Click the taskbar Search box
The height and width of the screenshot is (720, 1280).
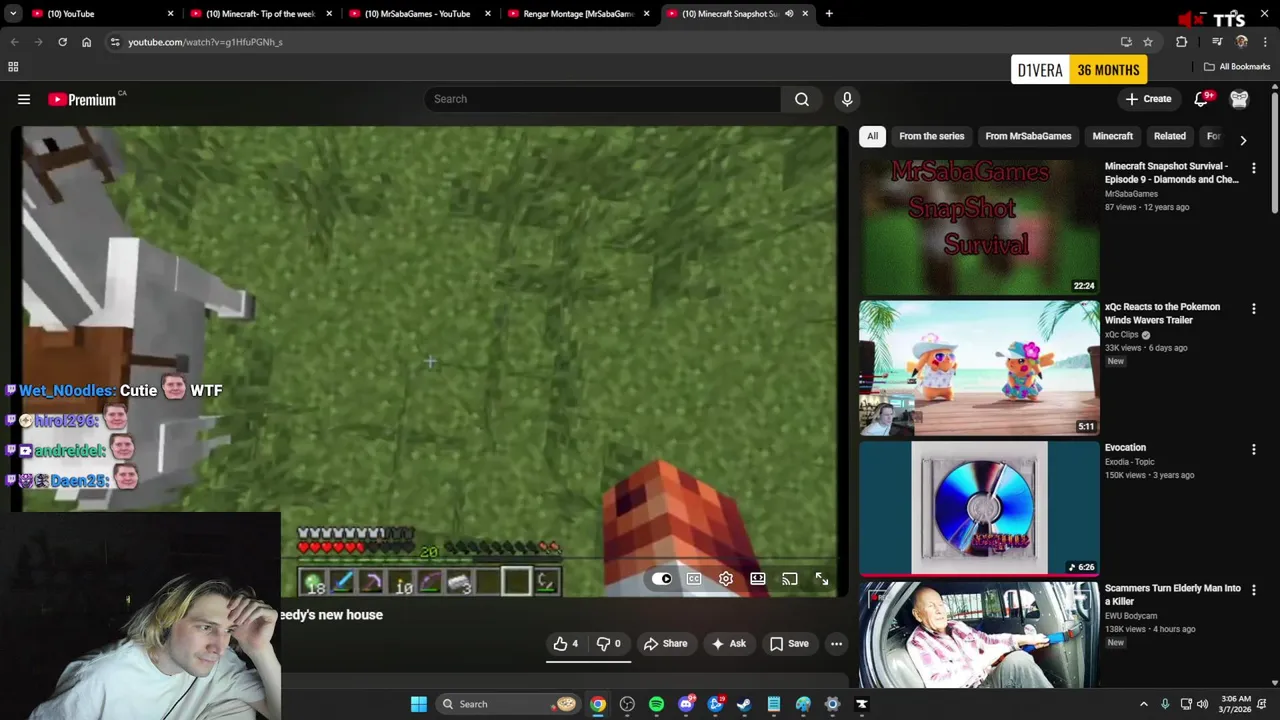click(508, 704)
